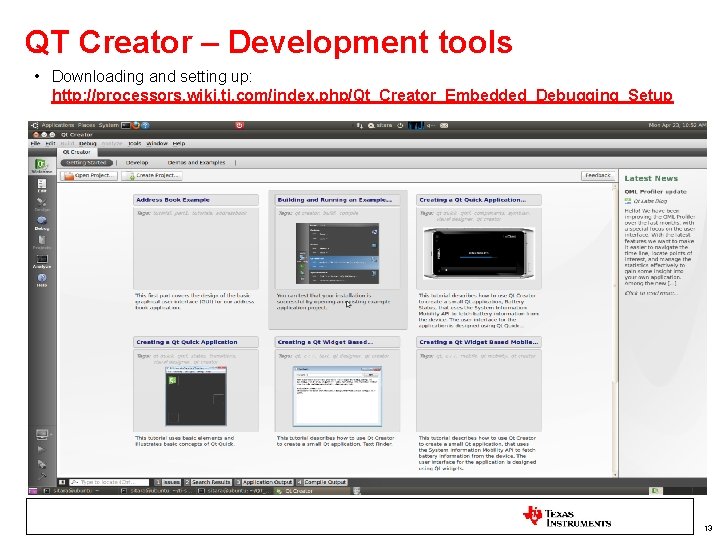Open the Compile Output pane

tap(322, 482)
